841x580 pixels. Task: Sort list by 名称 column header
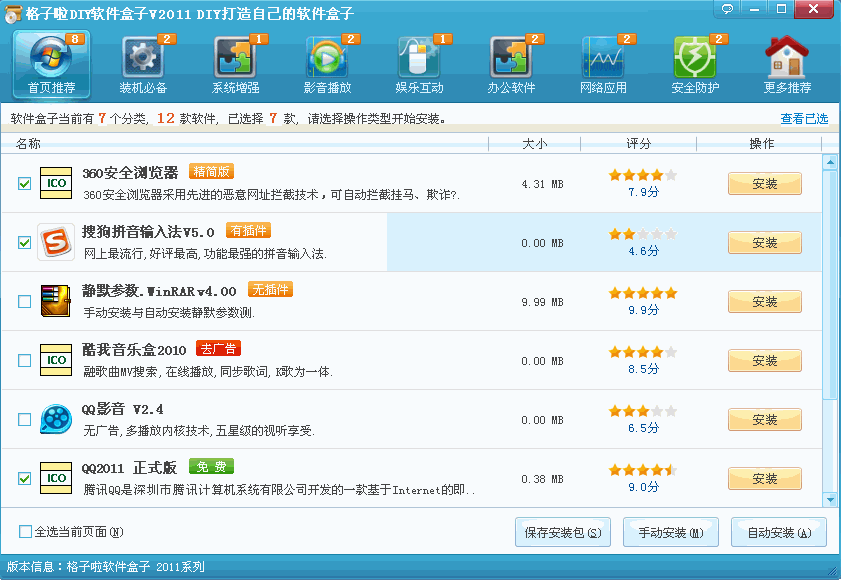[245, 144]
